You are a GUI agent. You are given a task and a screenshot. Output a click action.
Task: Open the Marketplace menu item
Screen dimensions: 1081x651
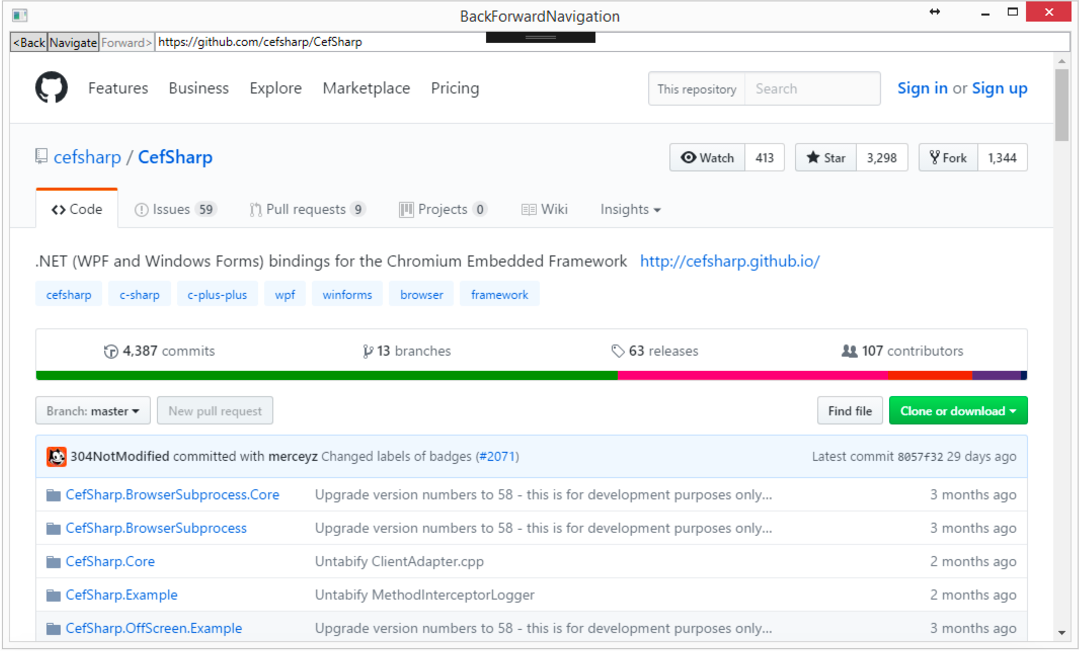pyautogui.click(x=366, y=88)
